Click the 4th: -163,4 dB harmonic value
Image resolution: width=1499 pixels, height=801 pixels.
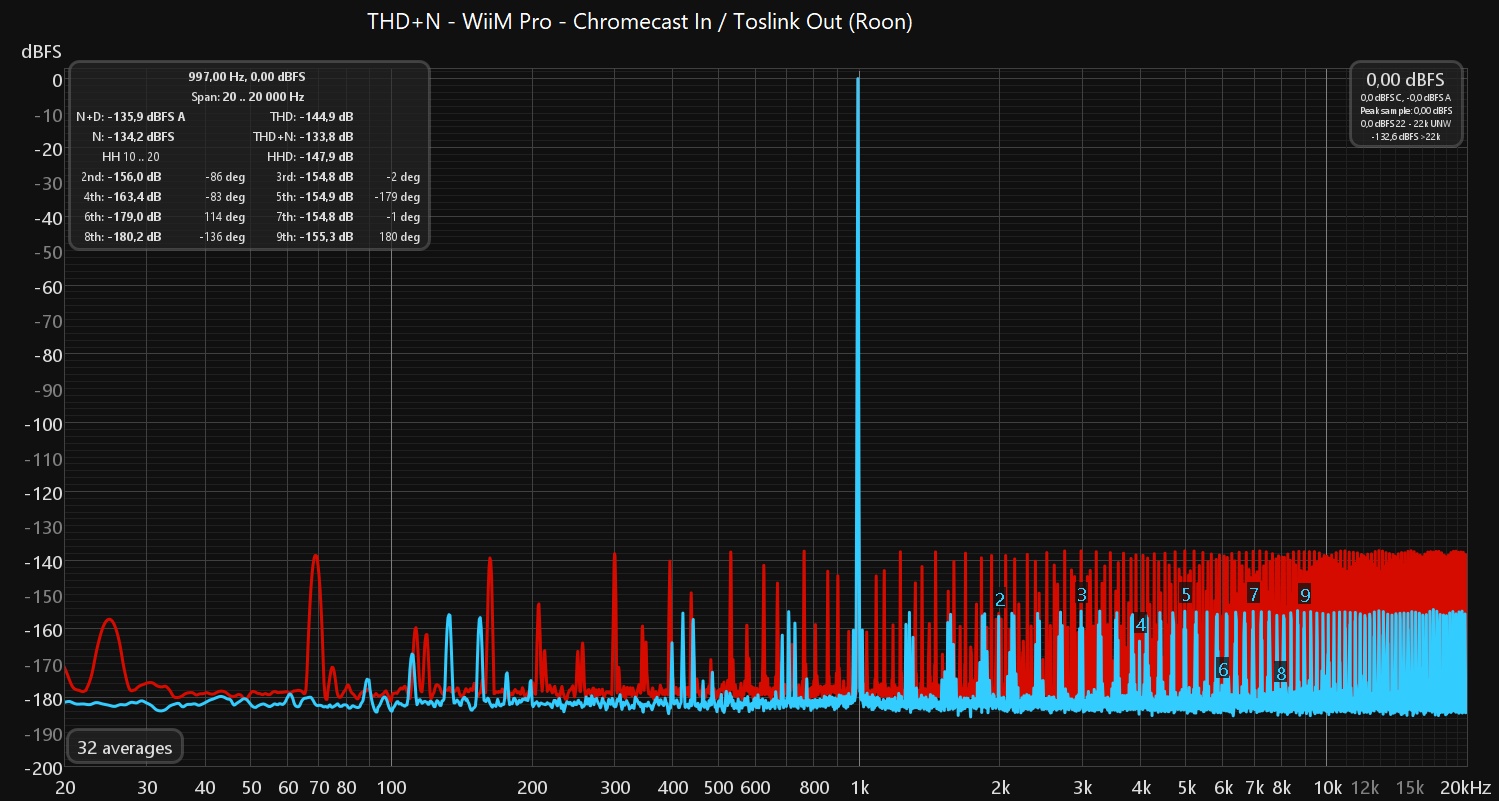tap(122, 197)
